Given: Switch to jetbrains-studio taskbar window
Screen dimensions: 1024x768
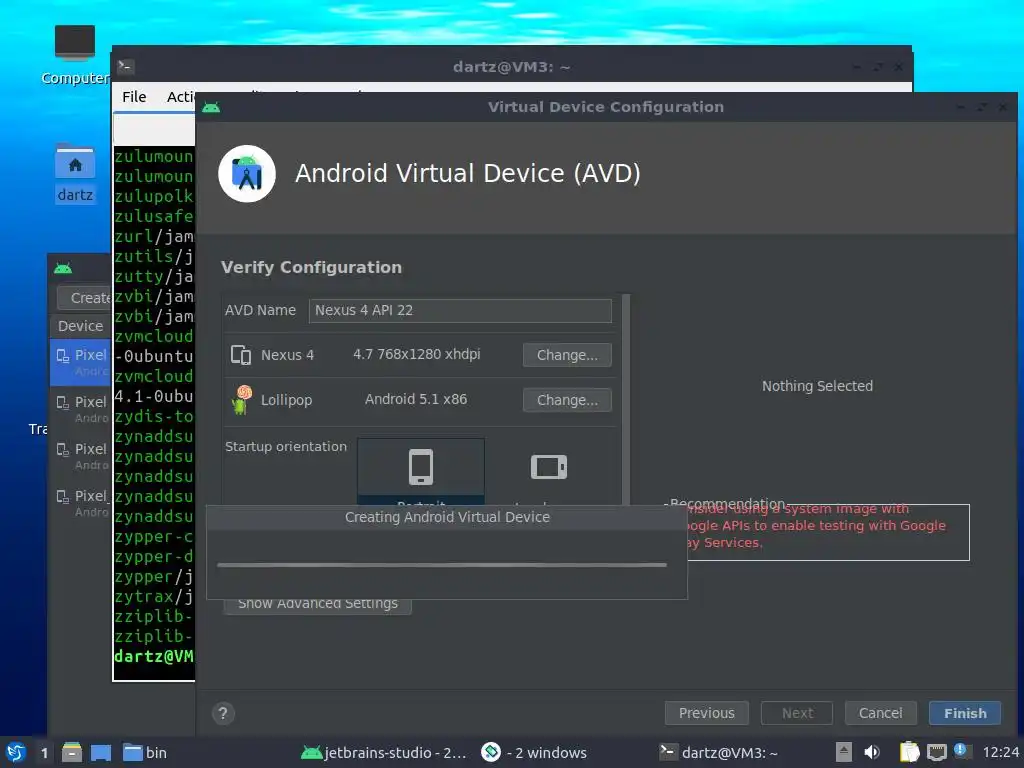Looking at the screenshot, I should click(384, 753).
